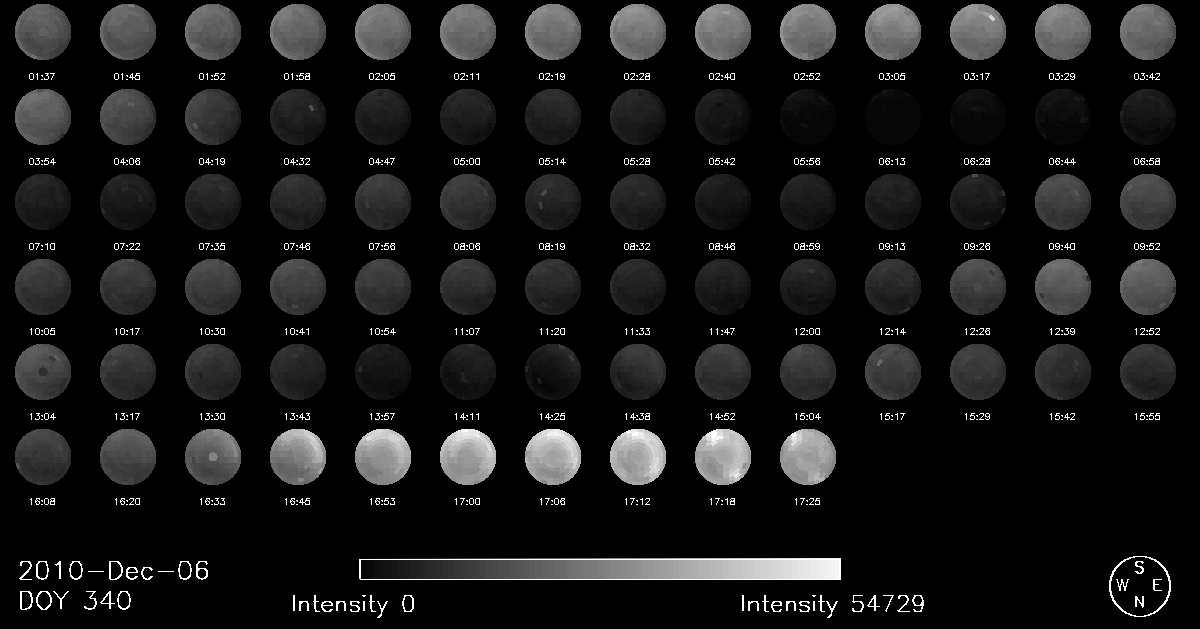Select the 02:28 timestamp text

point(638,75)
